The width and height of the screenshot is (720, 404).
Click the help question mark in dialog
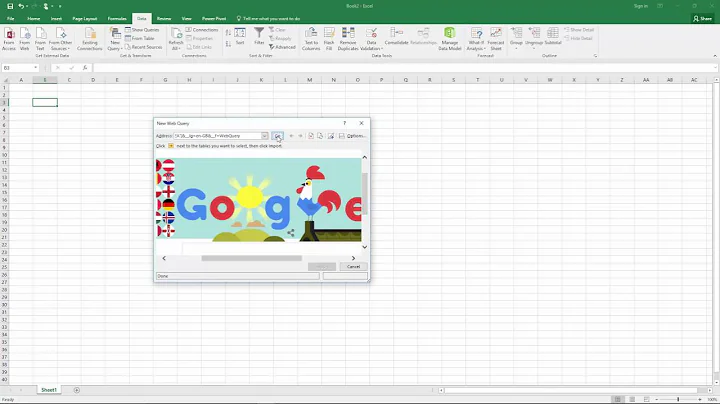[x=344, y=123]
